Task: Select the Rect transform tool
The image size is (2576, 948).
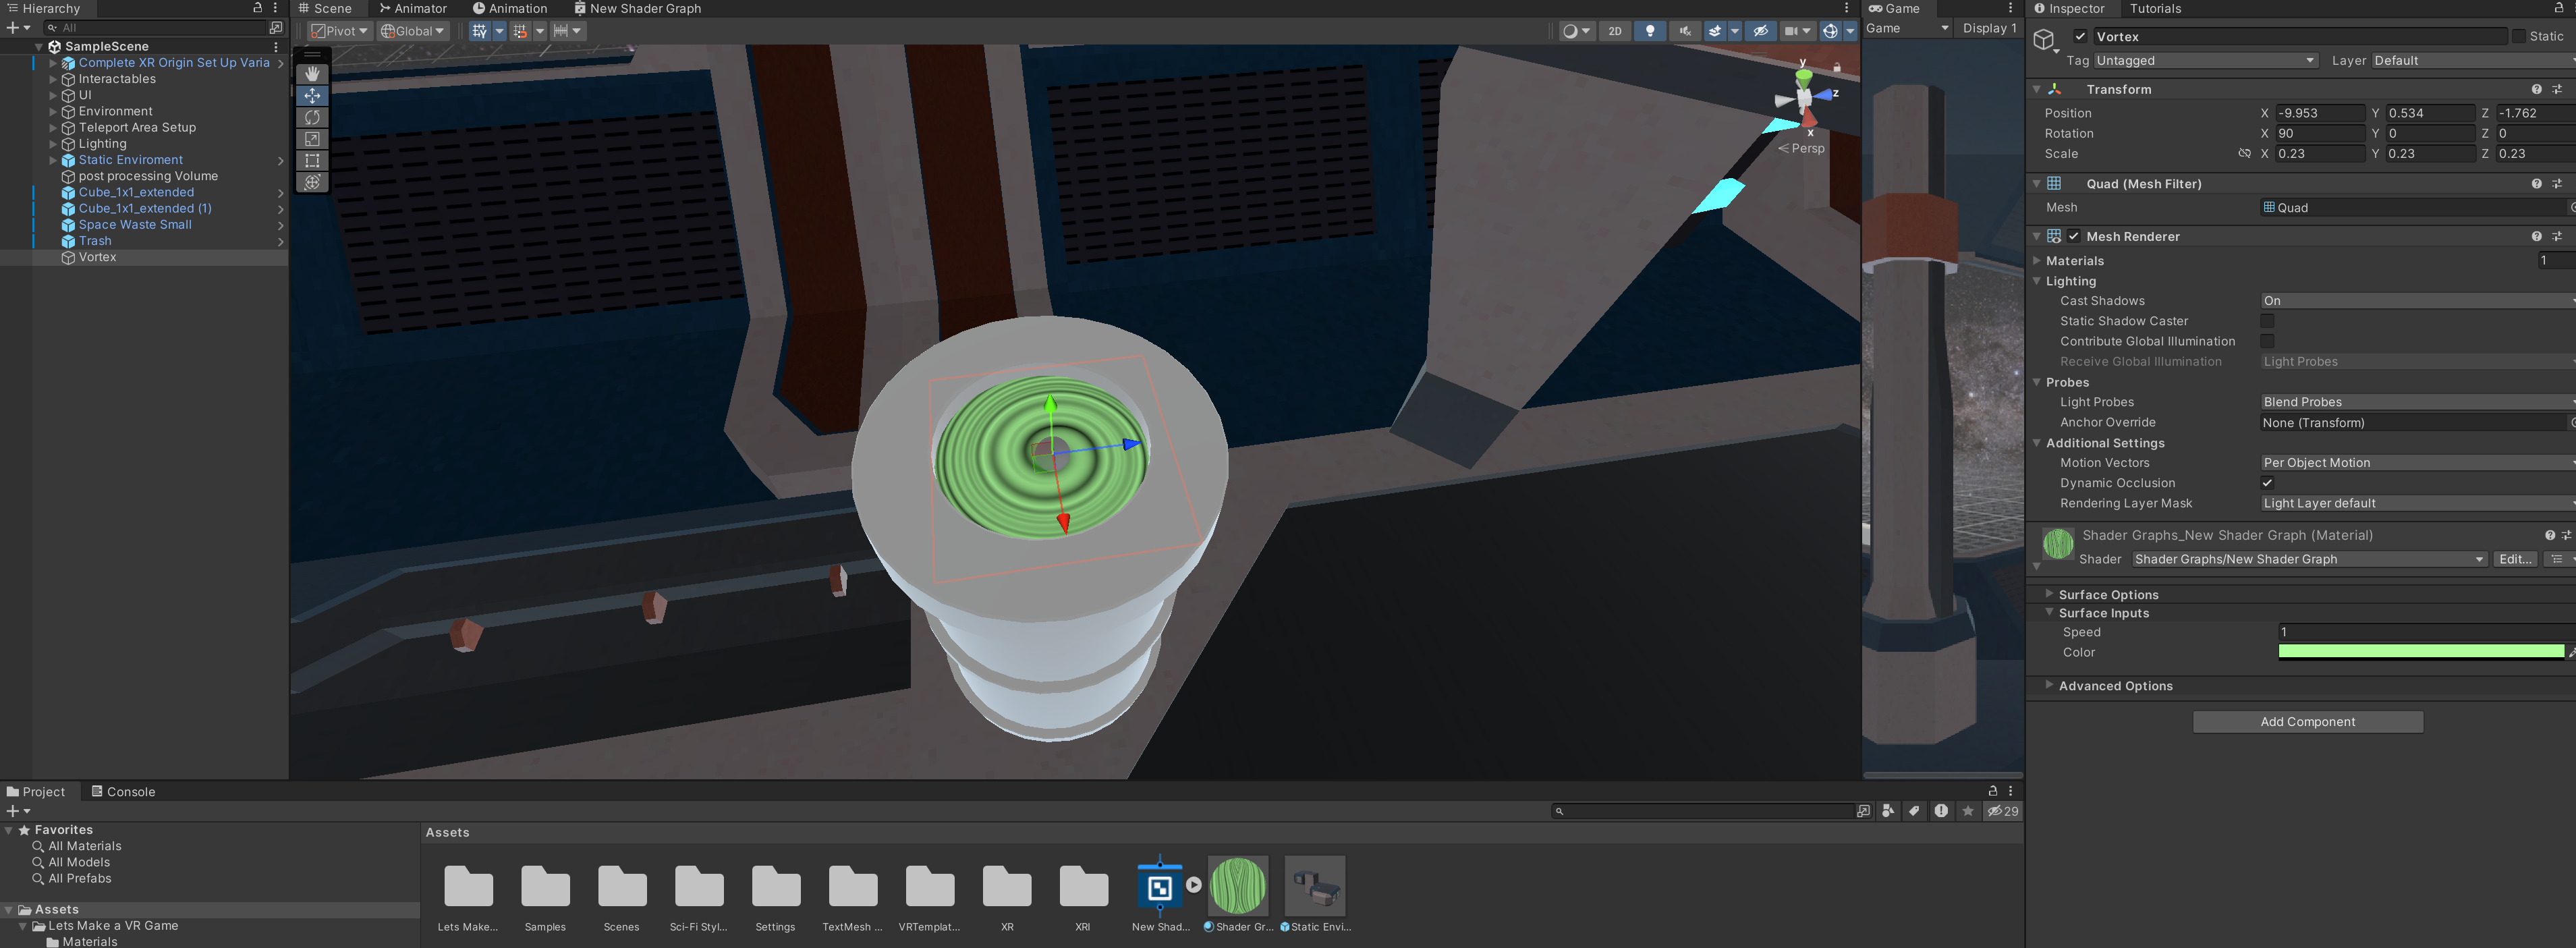Action: coord(312,160)
